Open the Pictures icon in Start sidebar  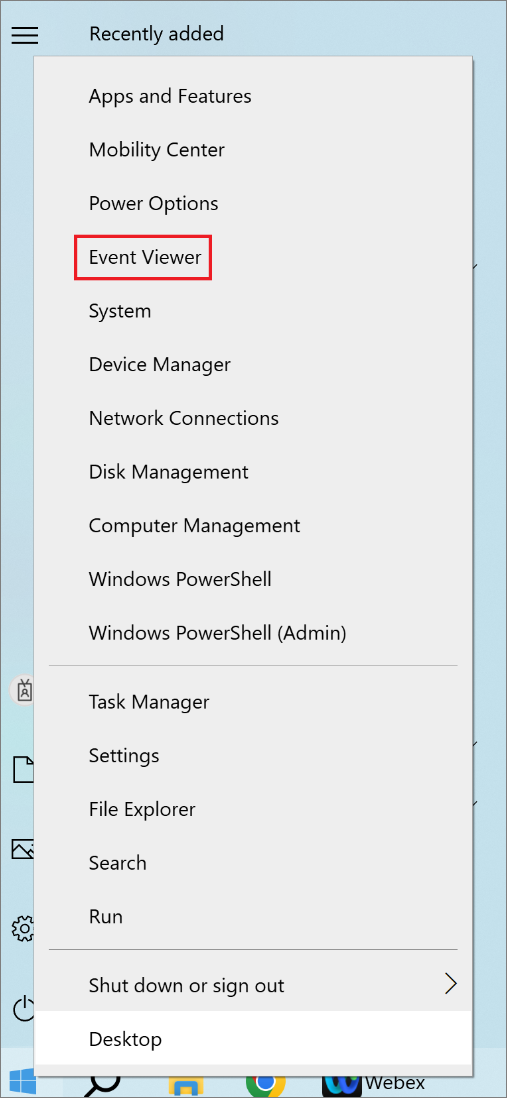(23, 849)
